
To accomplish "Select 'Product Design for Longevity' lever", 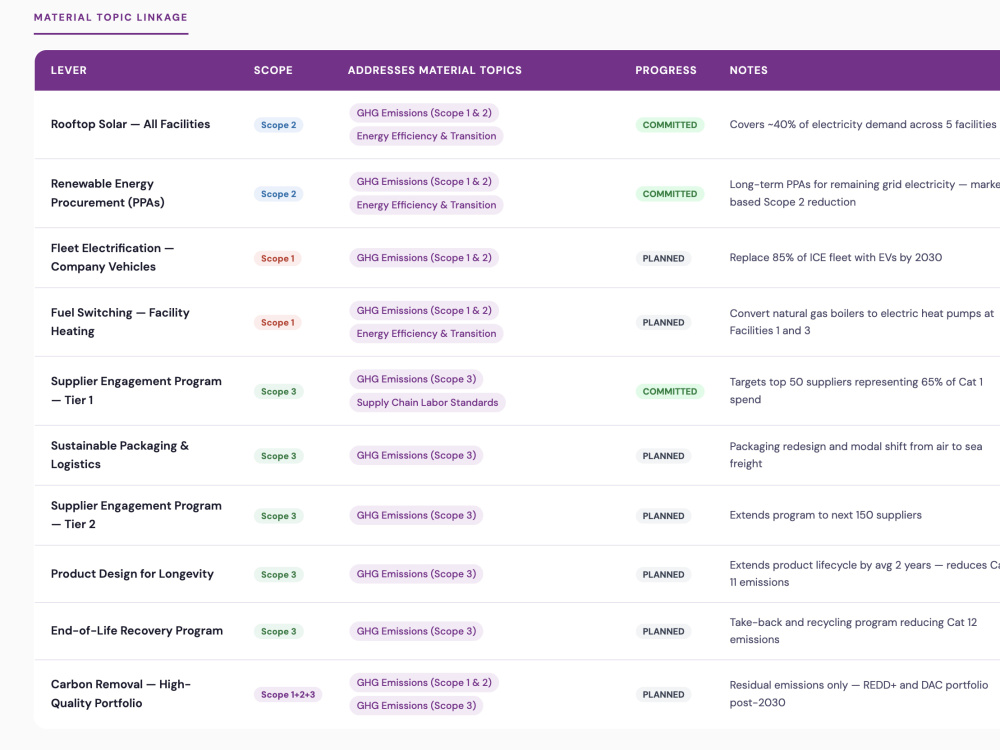I will tap(132, 573).
